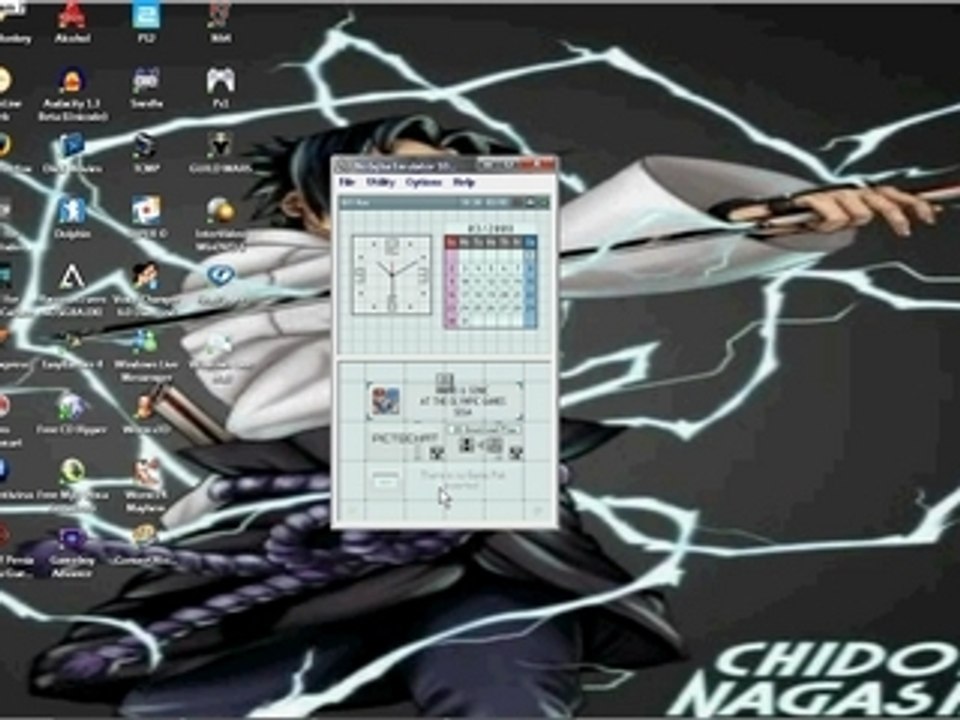Open the Audacity 1.3 Beta desktop icon
This screenshot has height=720, width=960.
coord(72,94)
